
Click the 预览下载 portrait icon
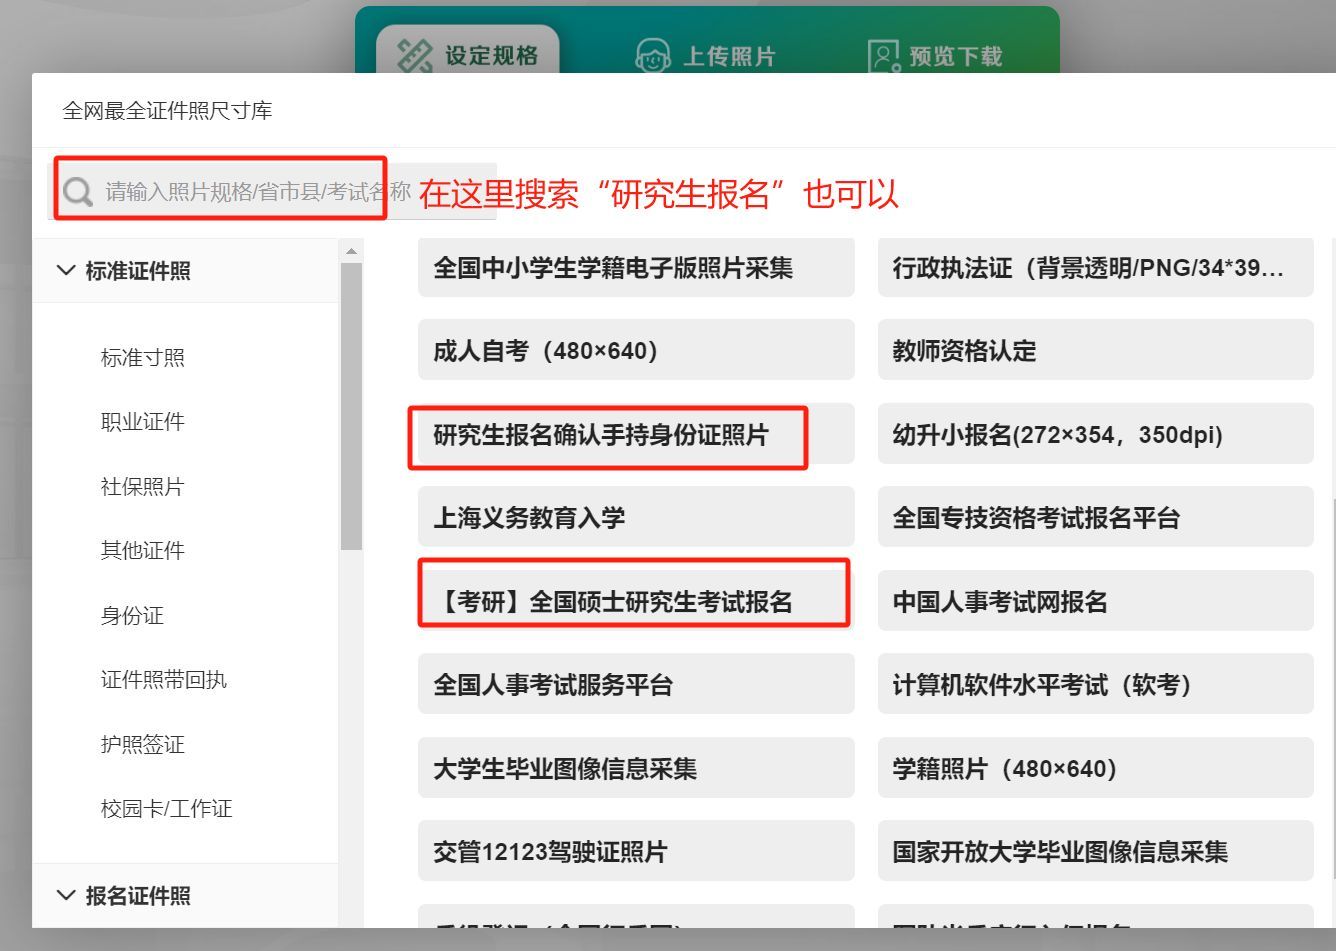[x=883, y=56]
